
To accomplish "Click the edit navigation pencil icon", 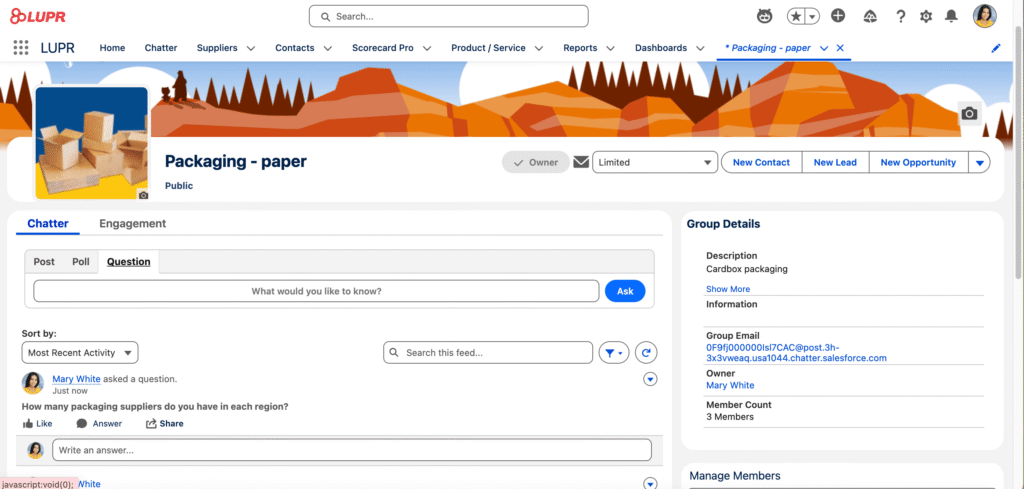I will [995, 48].
